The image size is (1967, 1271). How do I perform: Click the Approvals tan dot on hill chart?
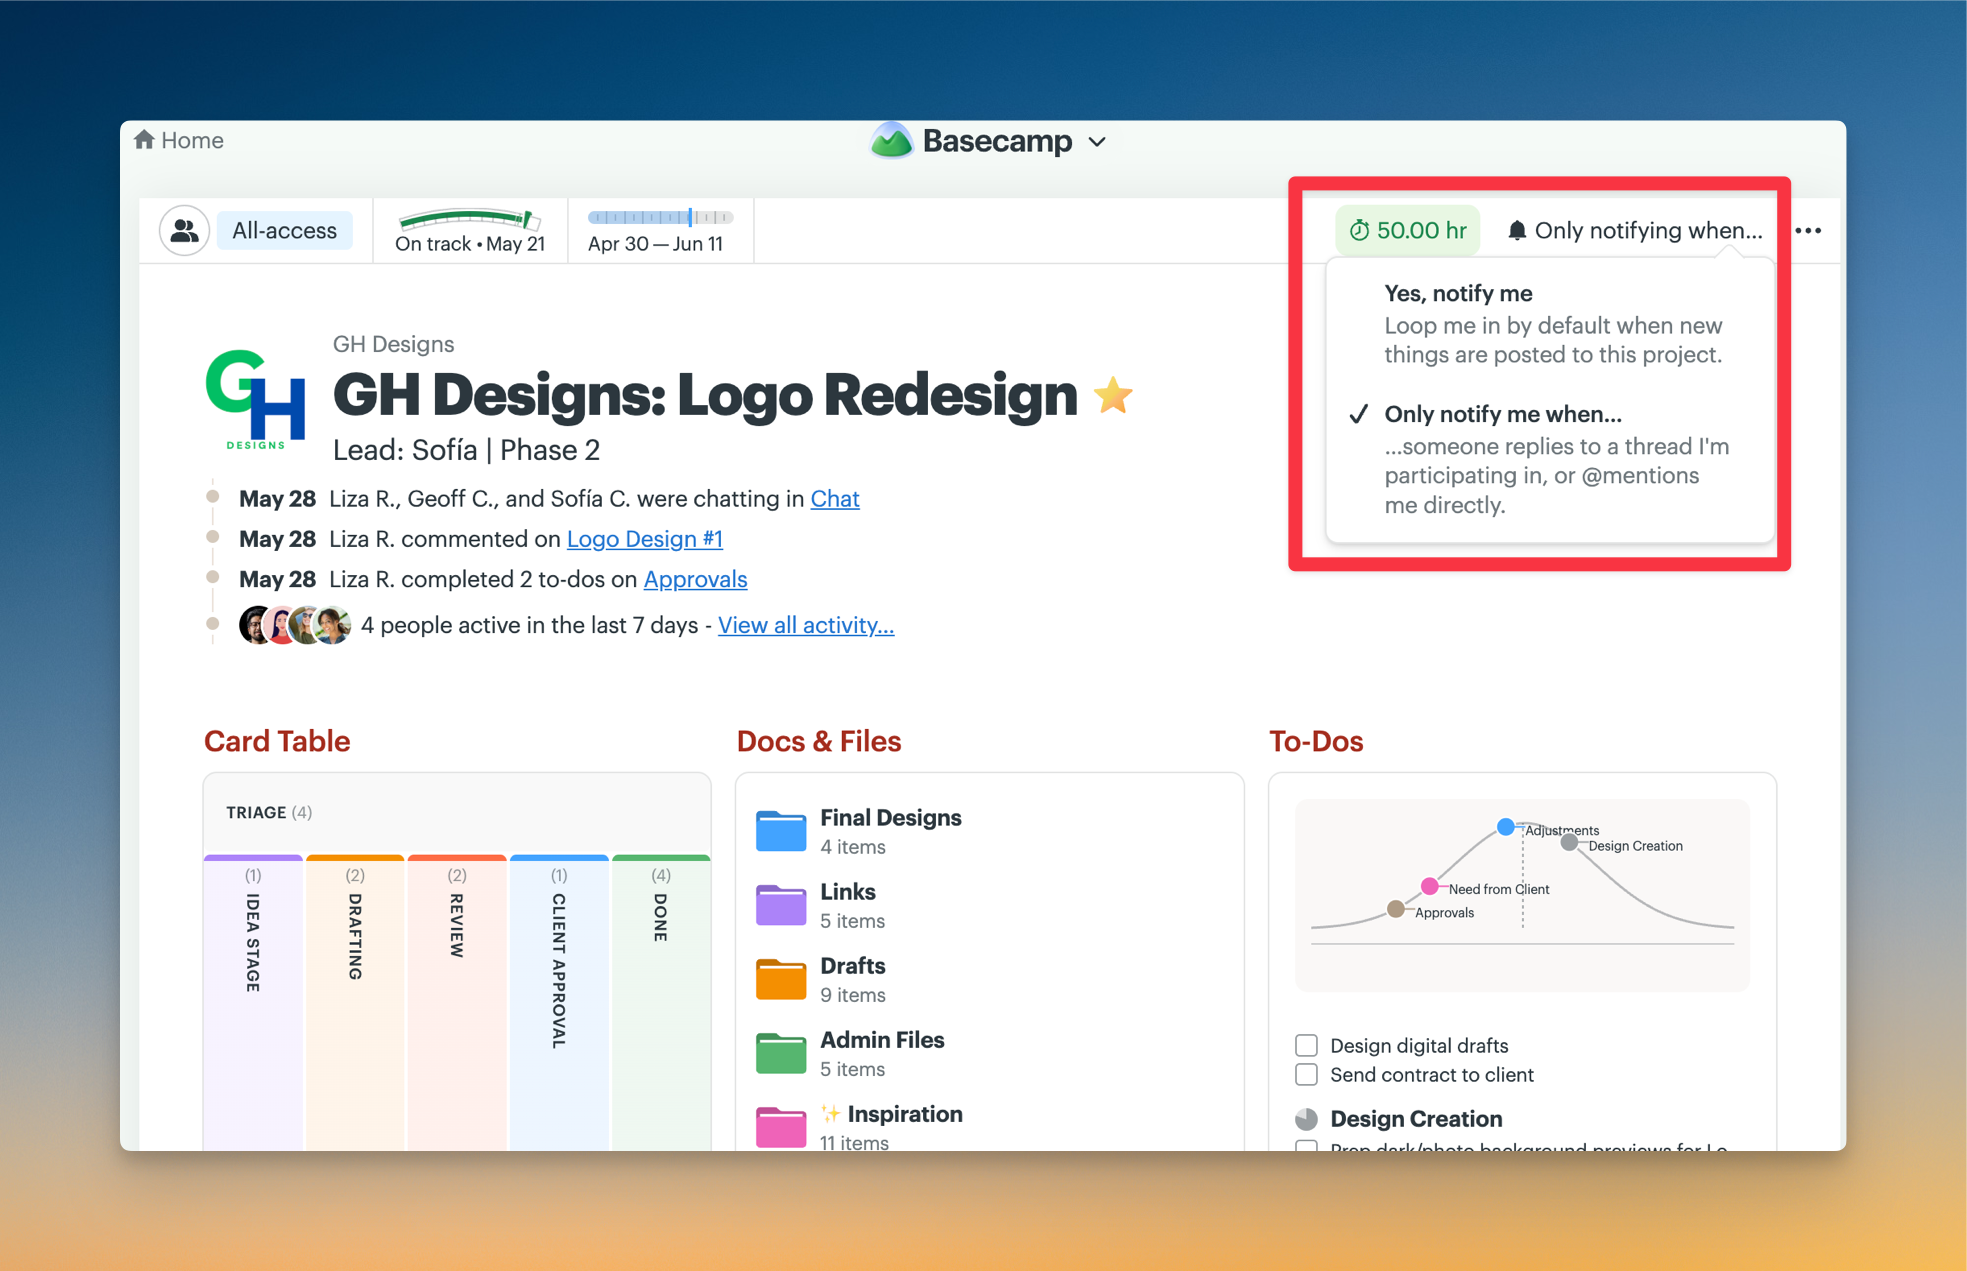point(1396,909)
